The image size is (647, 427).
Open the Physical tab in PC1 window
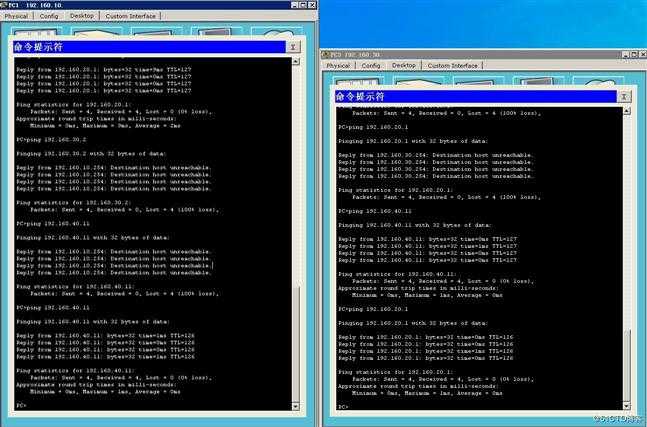point(16,16)
